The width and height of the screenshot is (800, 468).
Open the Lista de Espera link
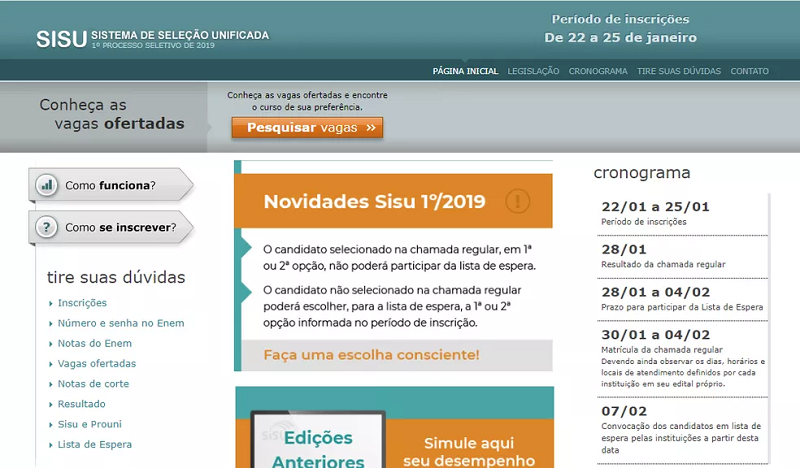[x=94, y=445]
